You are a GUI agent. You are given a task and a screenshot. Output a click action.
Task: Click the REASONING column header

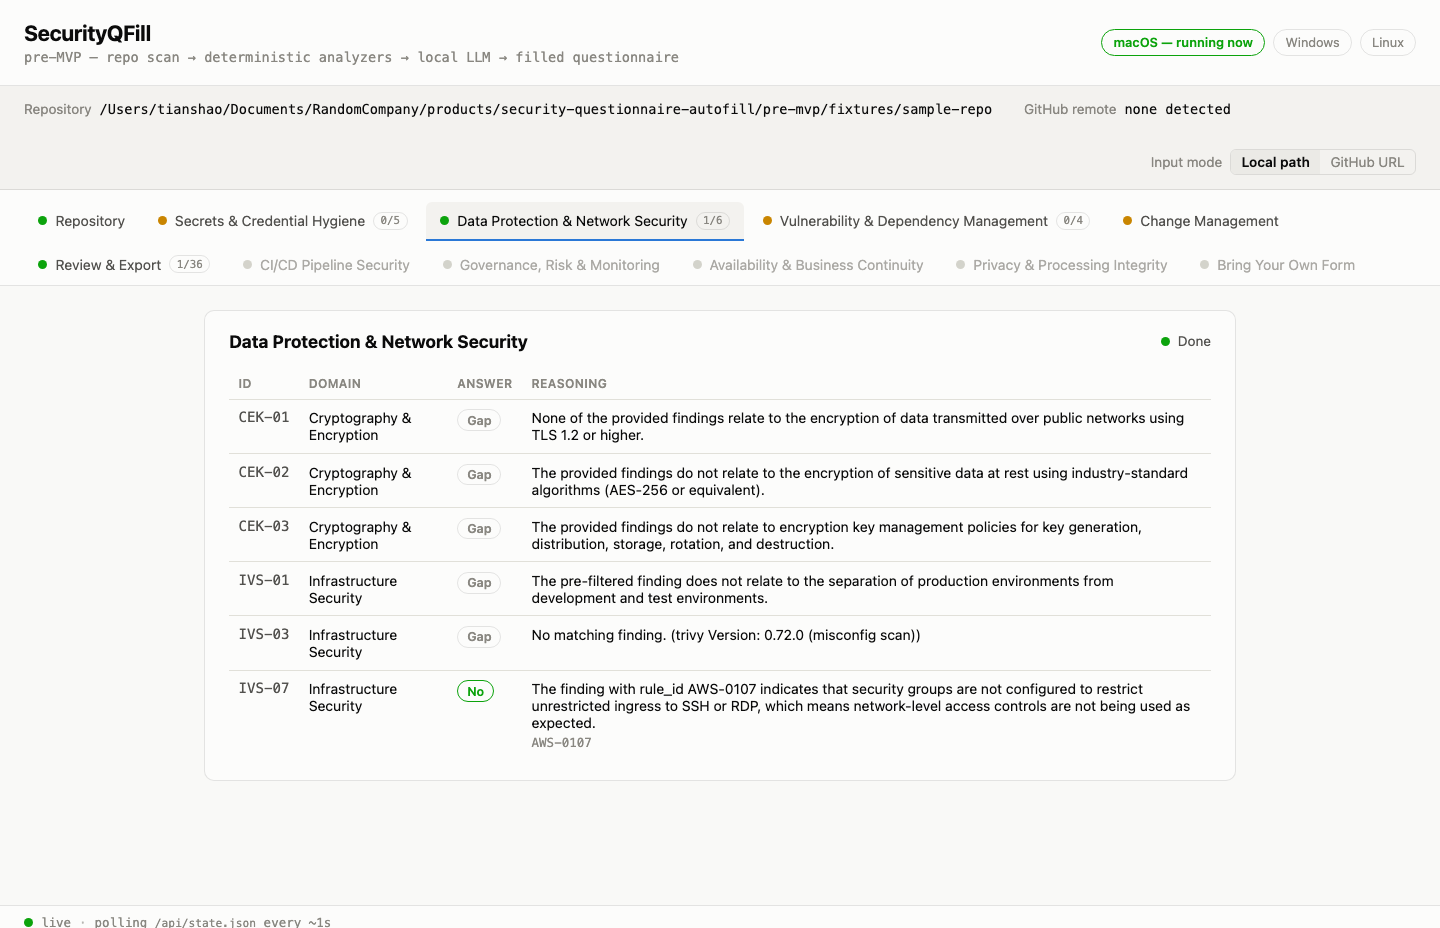tap(569, 384)
